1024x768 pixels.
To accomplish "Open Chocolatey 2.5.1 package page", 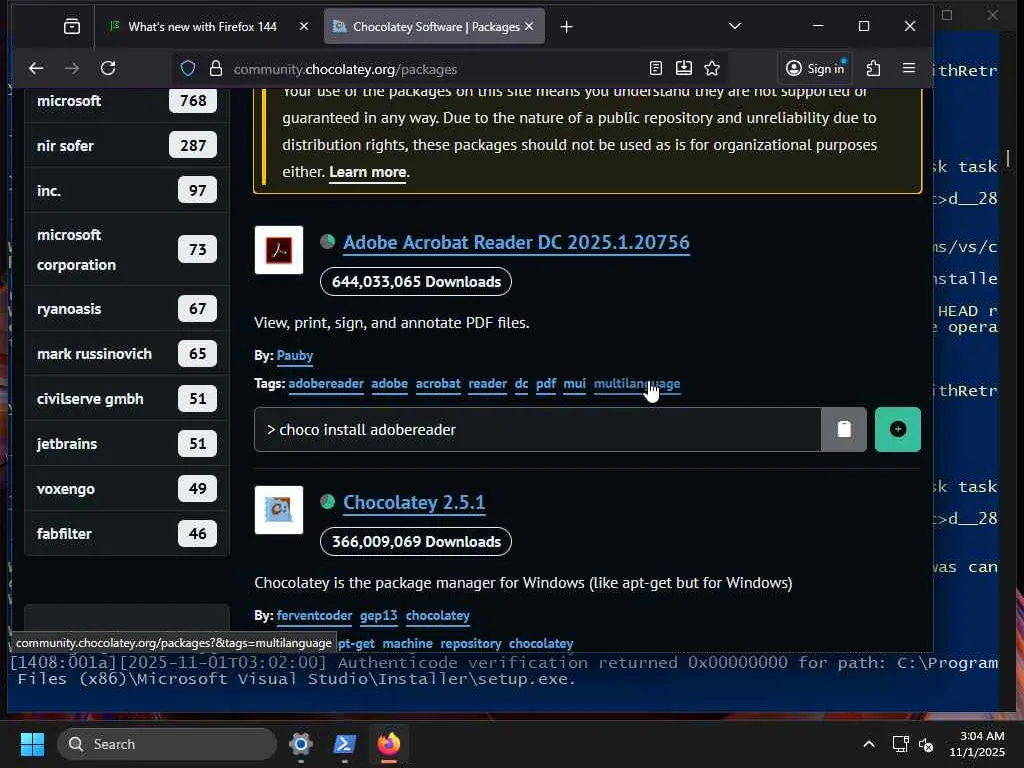I will (414, 502).
